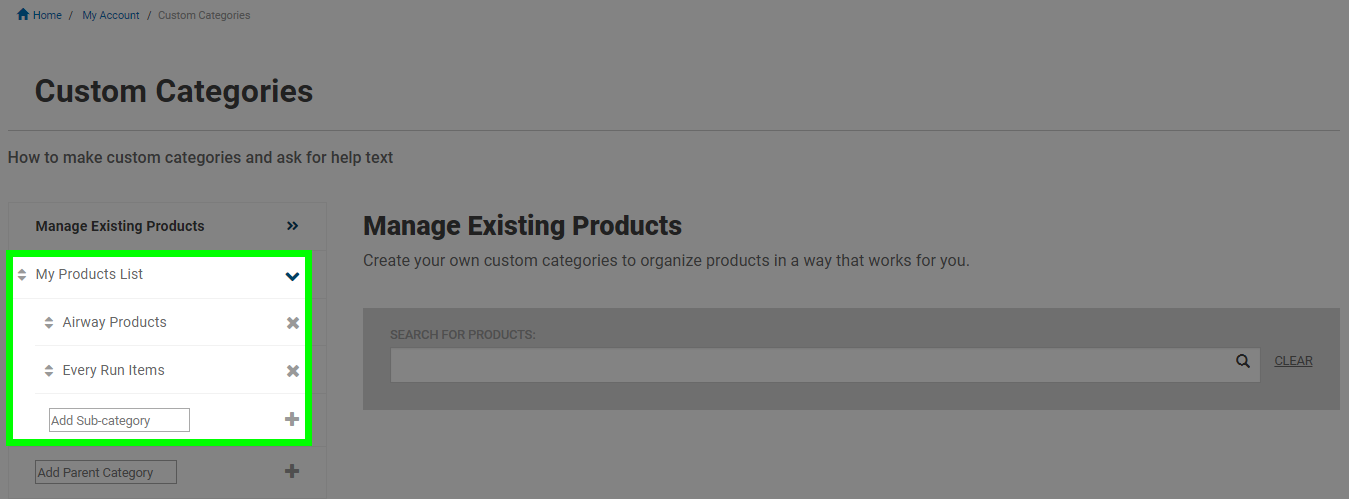Select the Manage Existing Products sidebar tab

pyautogui.click(x=167, y=226)
